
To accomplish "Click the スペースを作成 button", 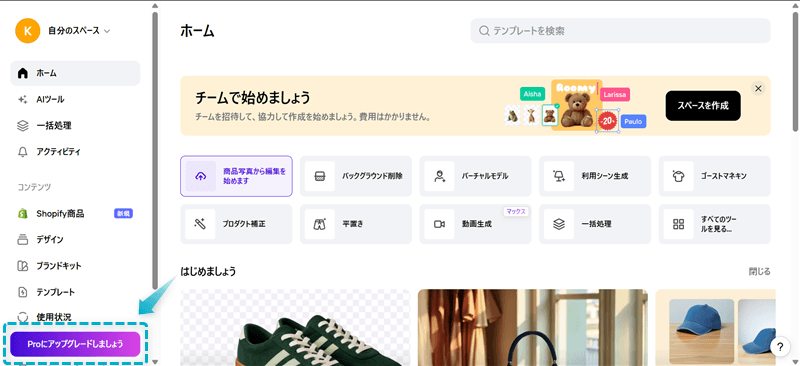I will coord(703,106).
